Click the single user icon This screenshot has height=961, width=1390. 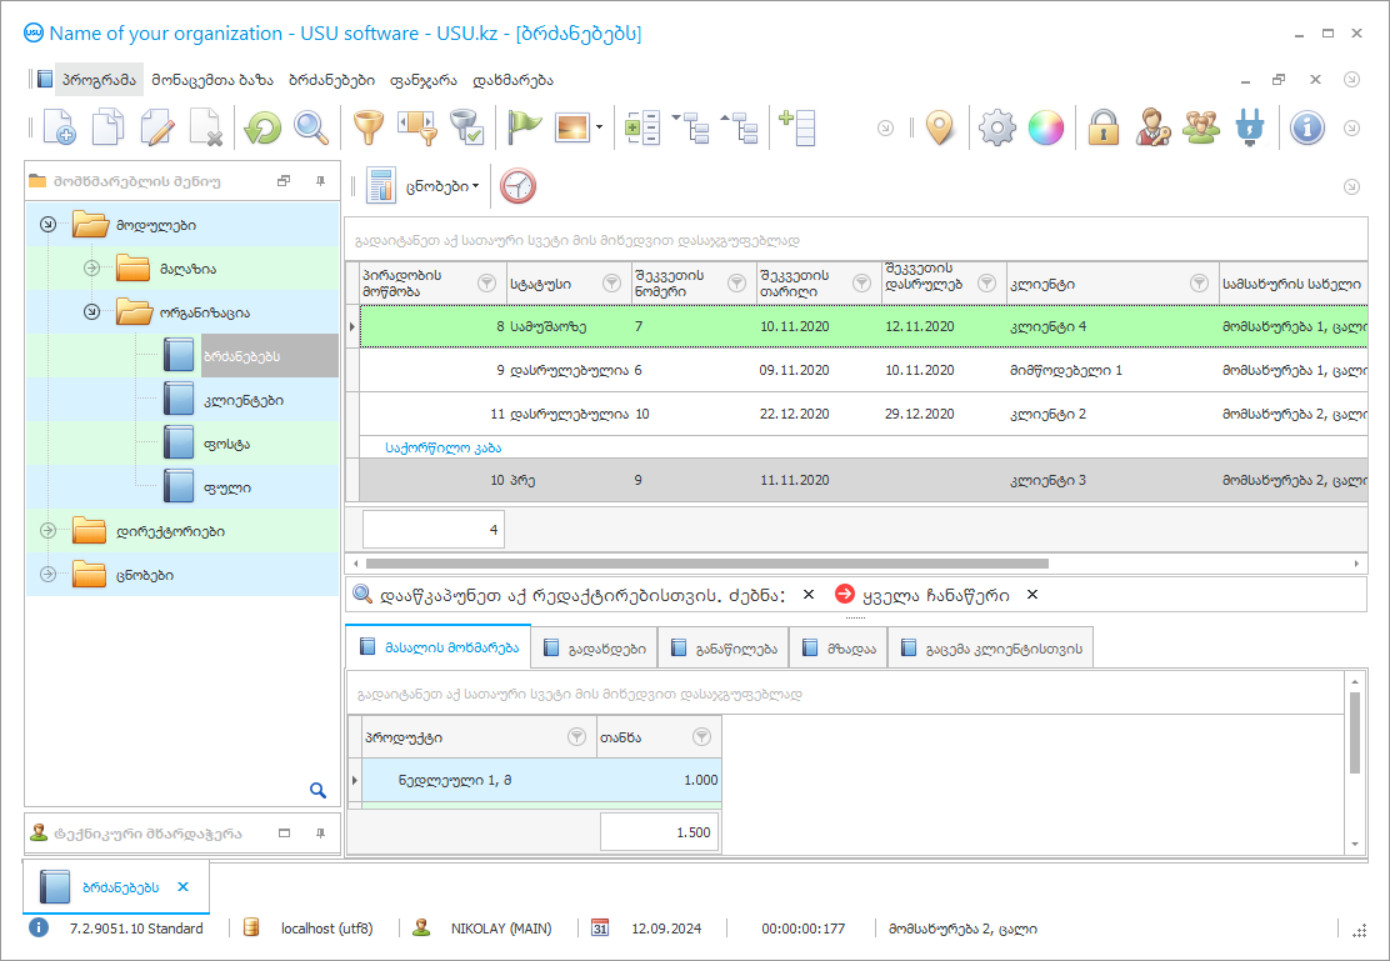pos(1152,128)
